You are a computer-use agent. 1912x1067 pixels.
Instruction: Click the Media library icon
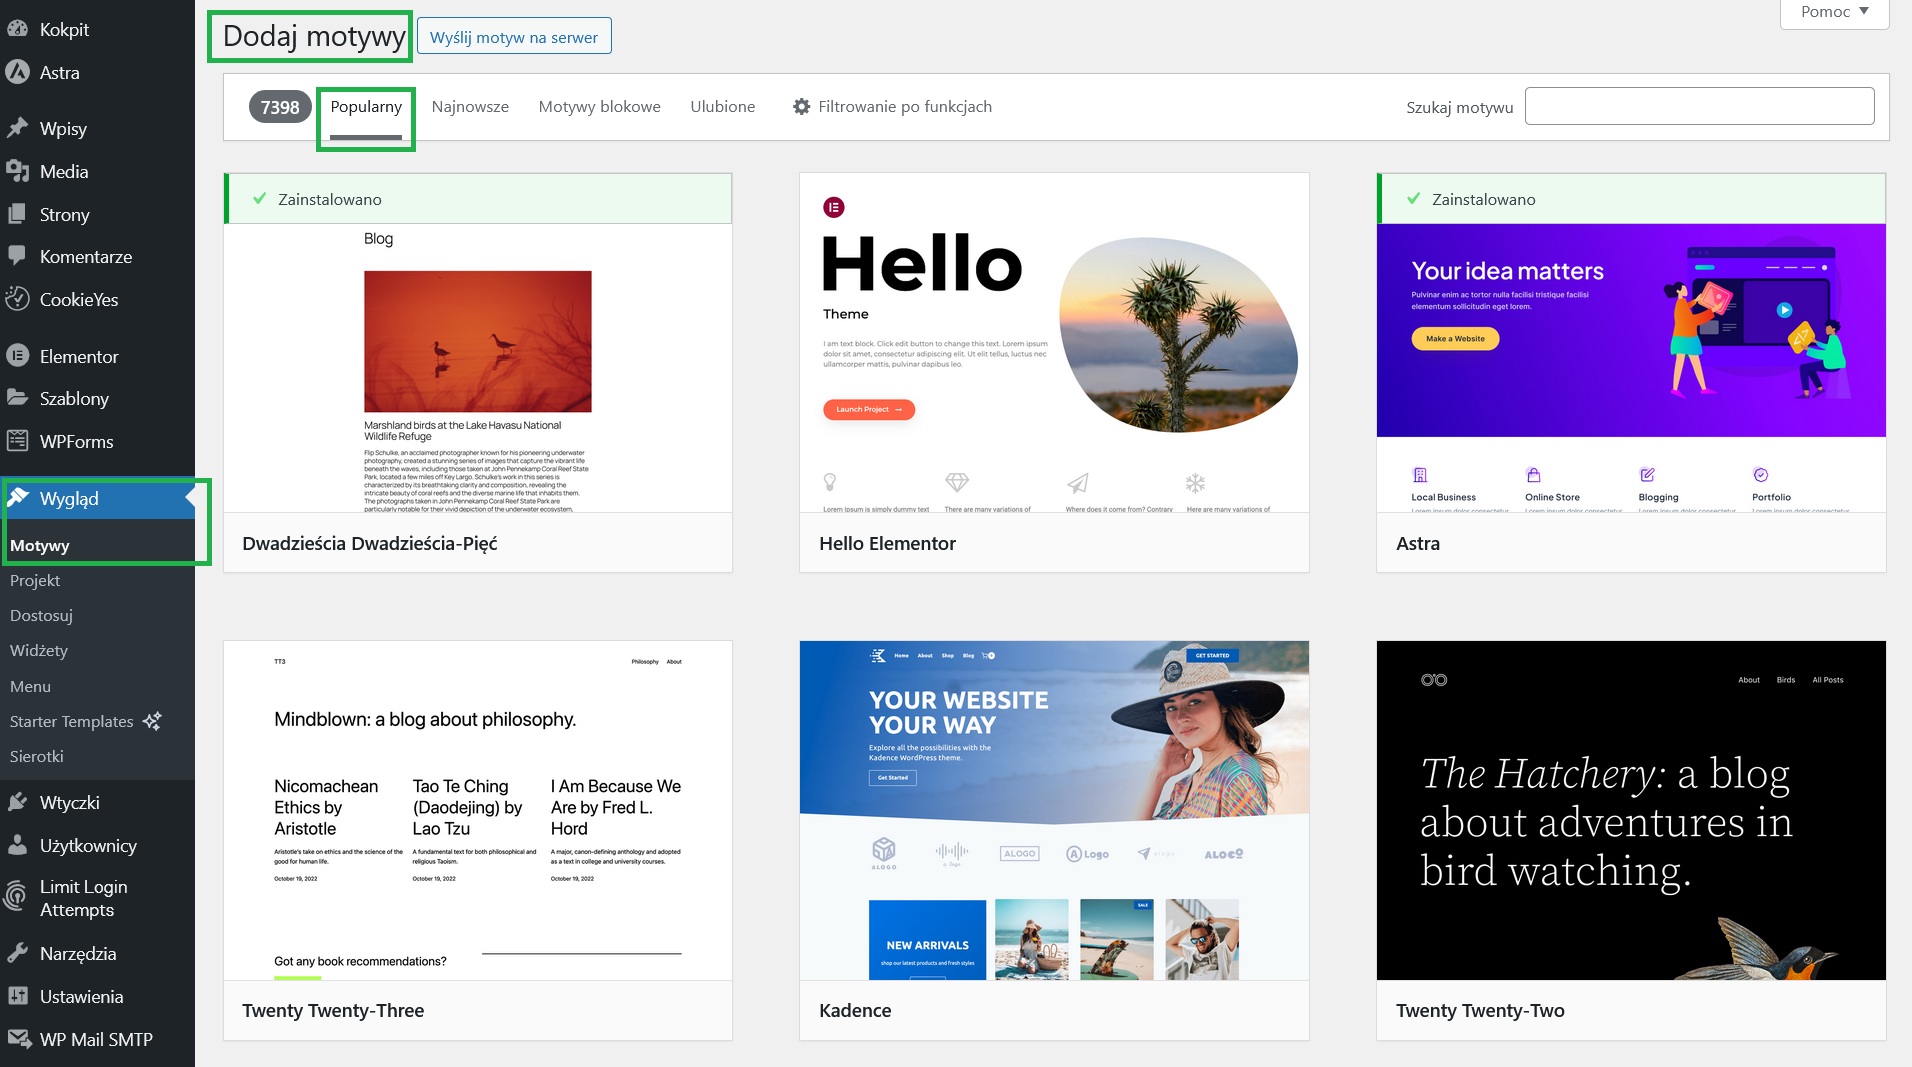[17, 171]
